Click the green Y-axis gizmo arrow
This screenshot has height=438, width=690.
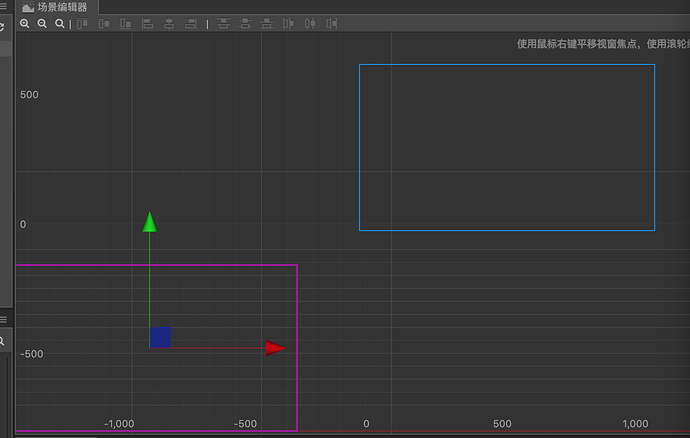(150, 222)
